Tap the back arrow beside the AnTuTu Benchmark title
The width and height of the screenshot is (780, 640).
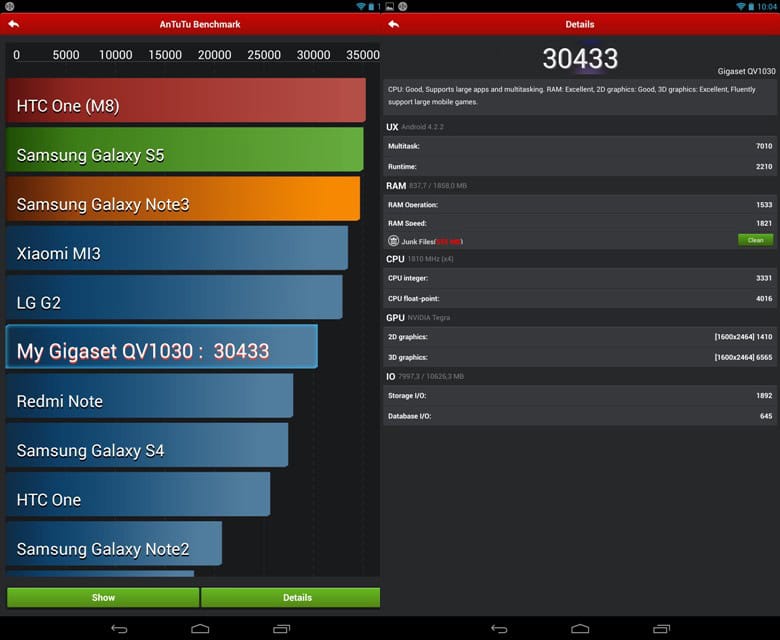click(13, 24)
